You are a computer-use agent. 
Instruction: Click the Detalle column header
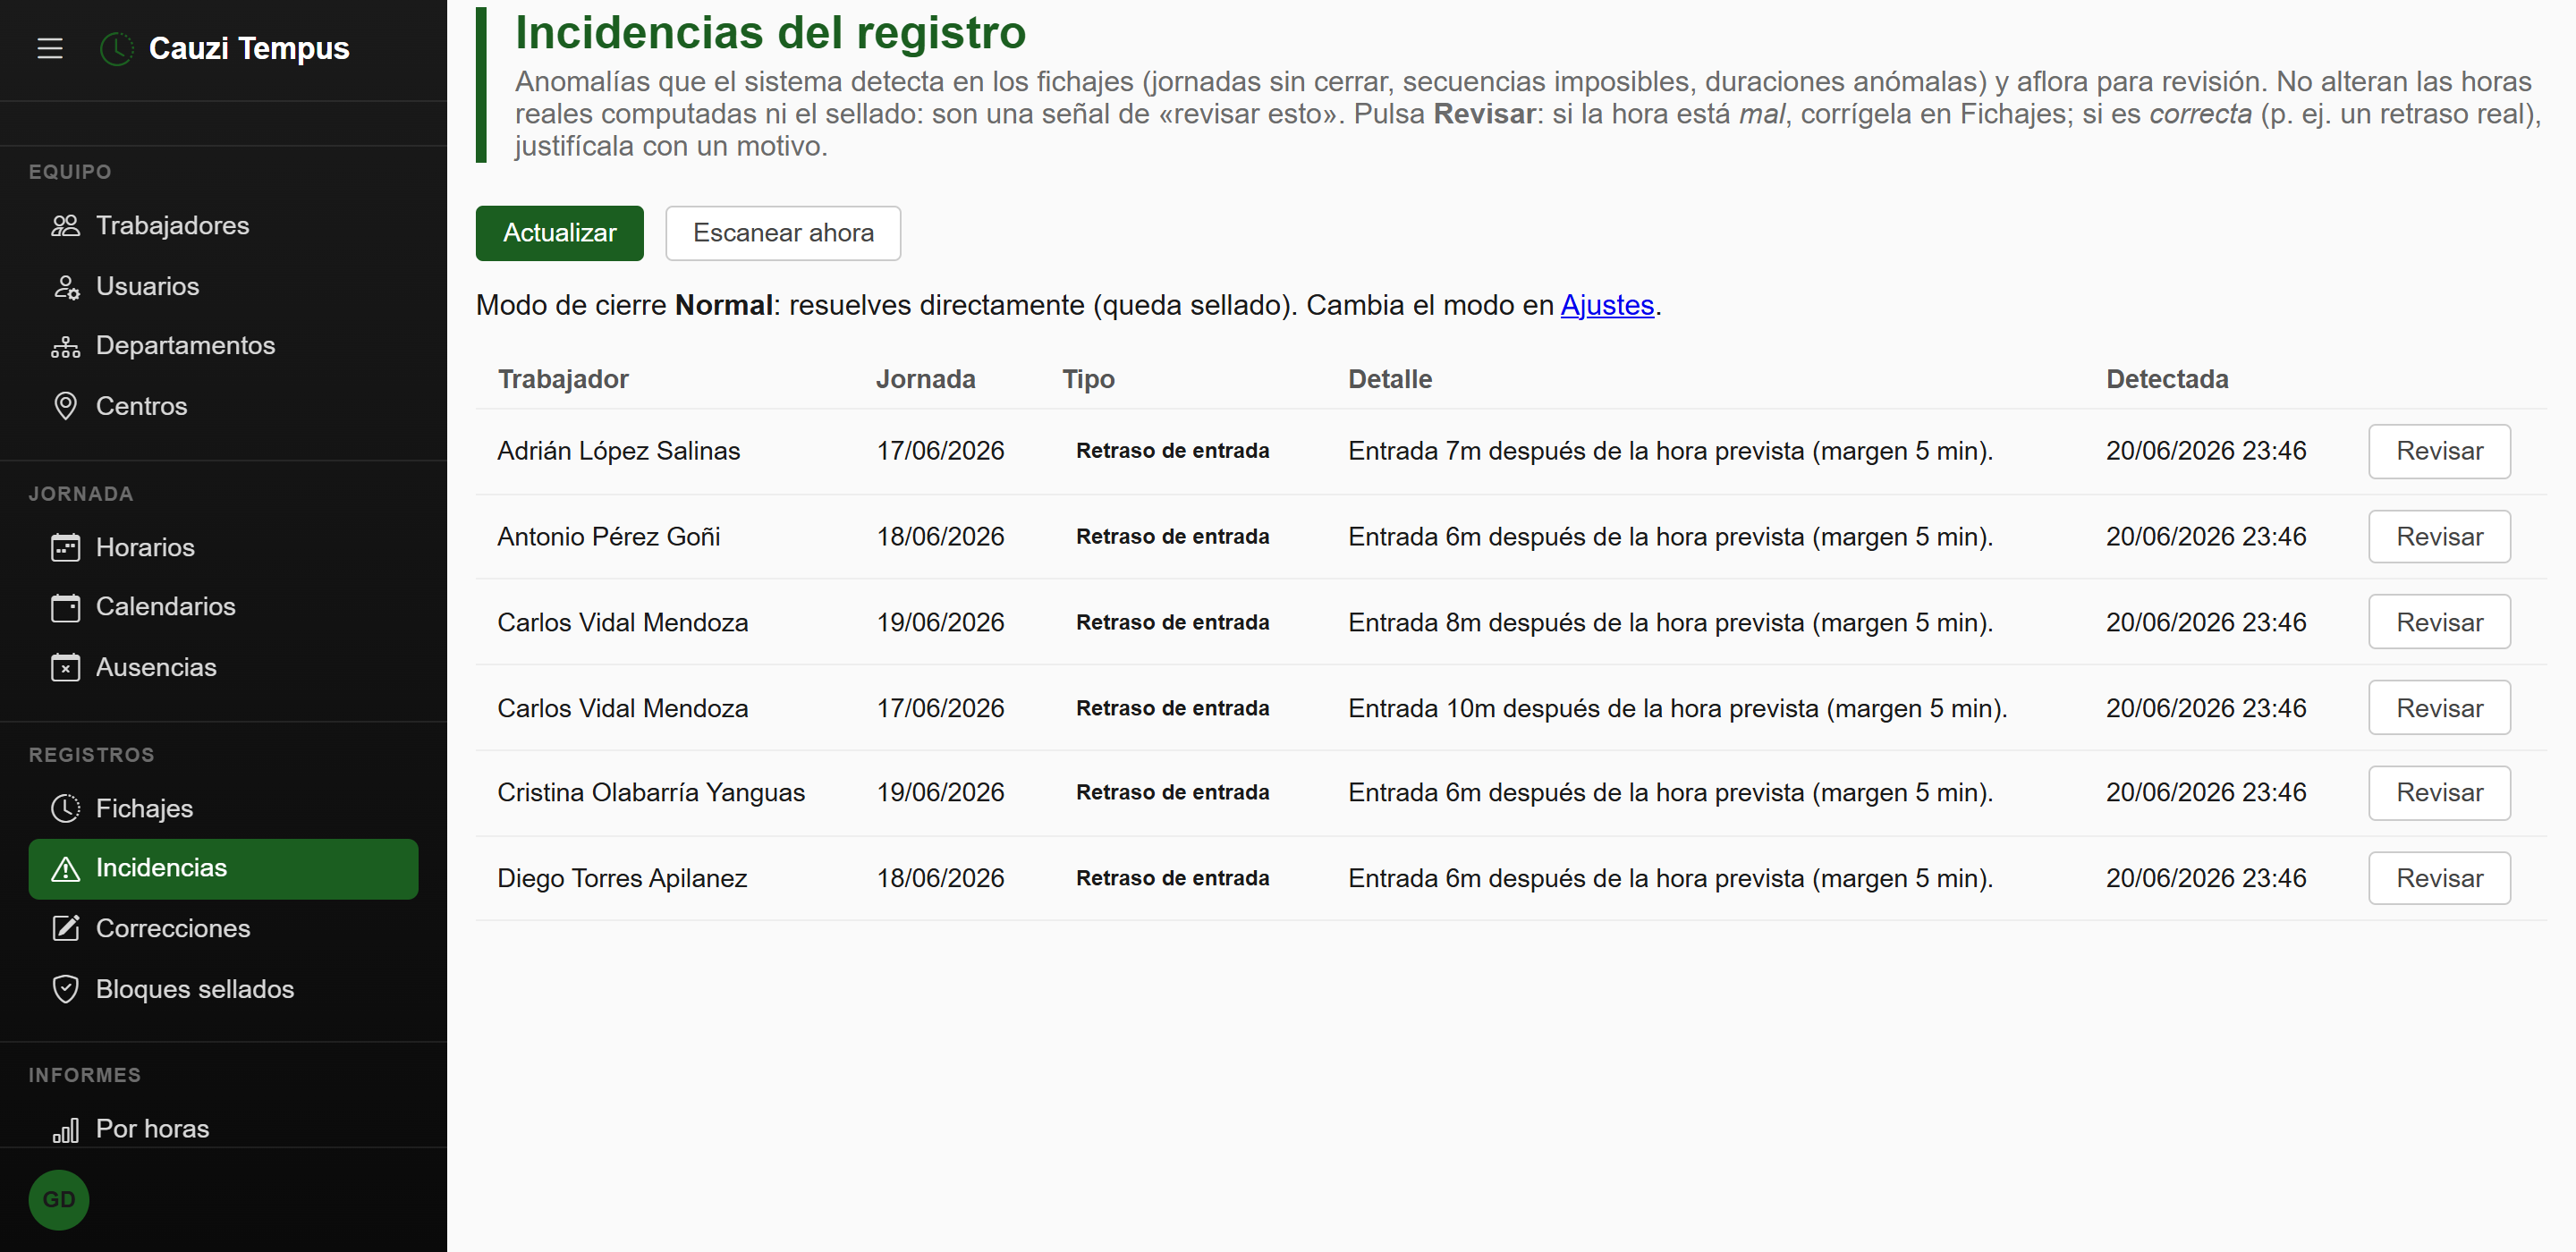click(x=1389, y=379)
